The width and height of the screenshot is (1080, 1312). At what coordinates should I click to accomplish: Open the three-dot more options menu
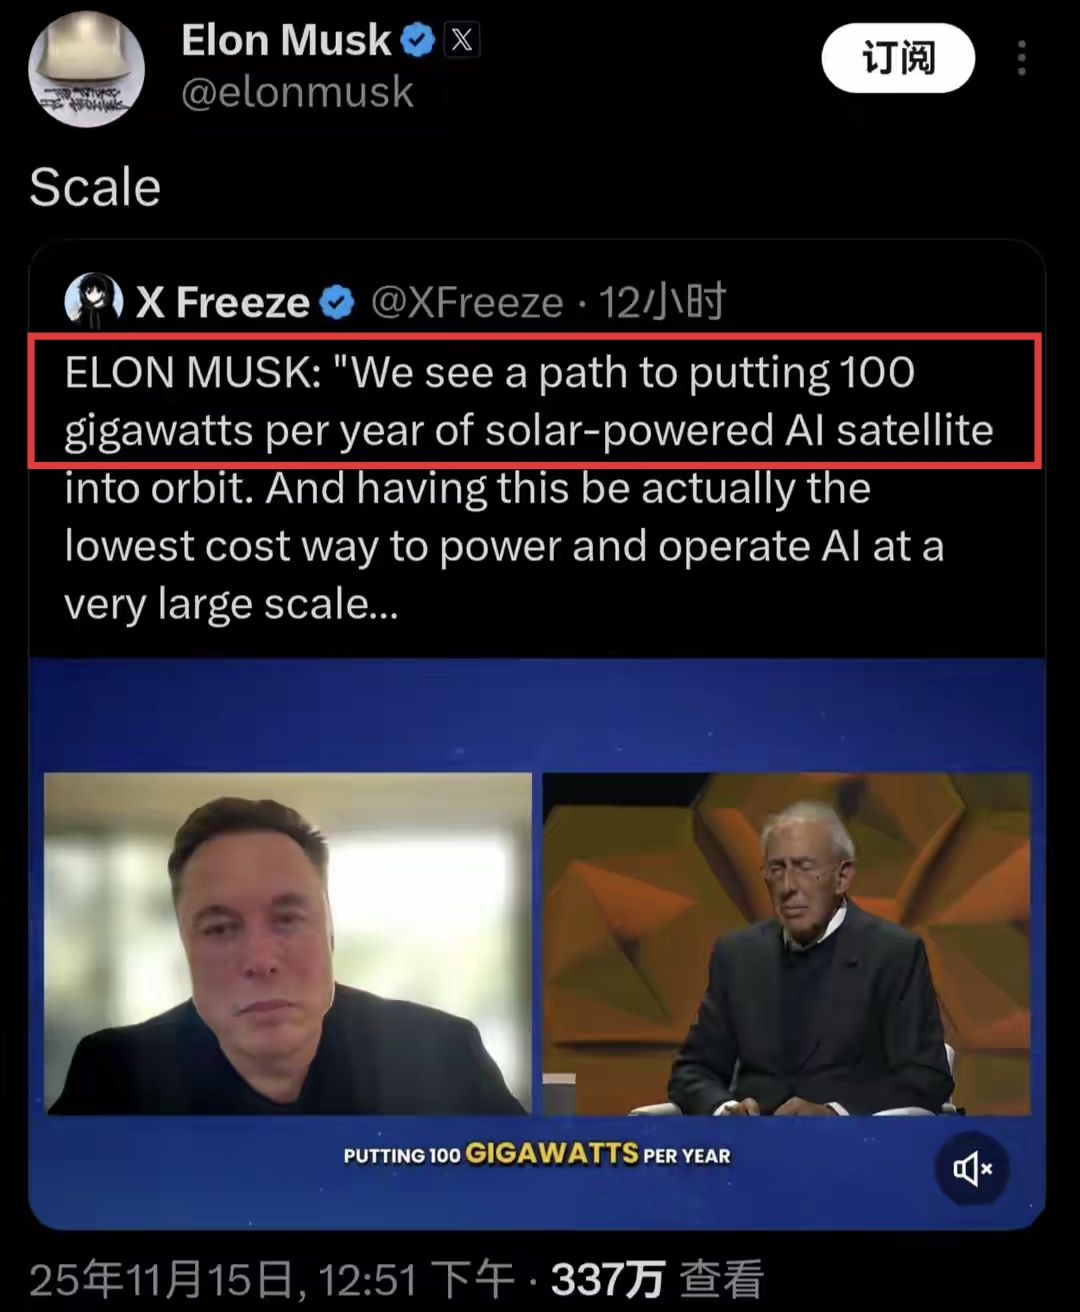tap(1021, 59)
